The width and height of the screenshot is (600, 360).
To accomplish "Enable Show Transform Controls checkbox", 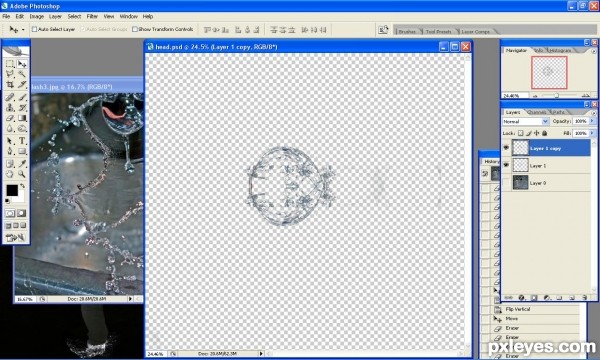I will 135,29.
